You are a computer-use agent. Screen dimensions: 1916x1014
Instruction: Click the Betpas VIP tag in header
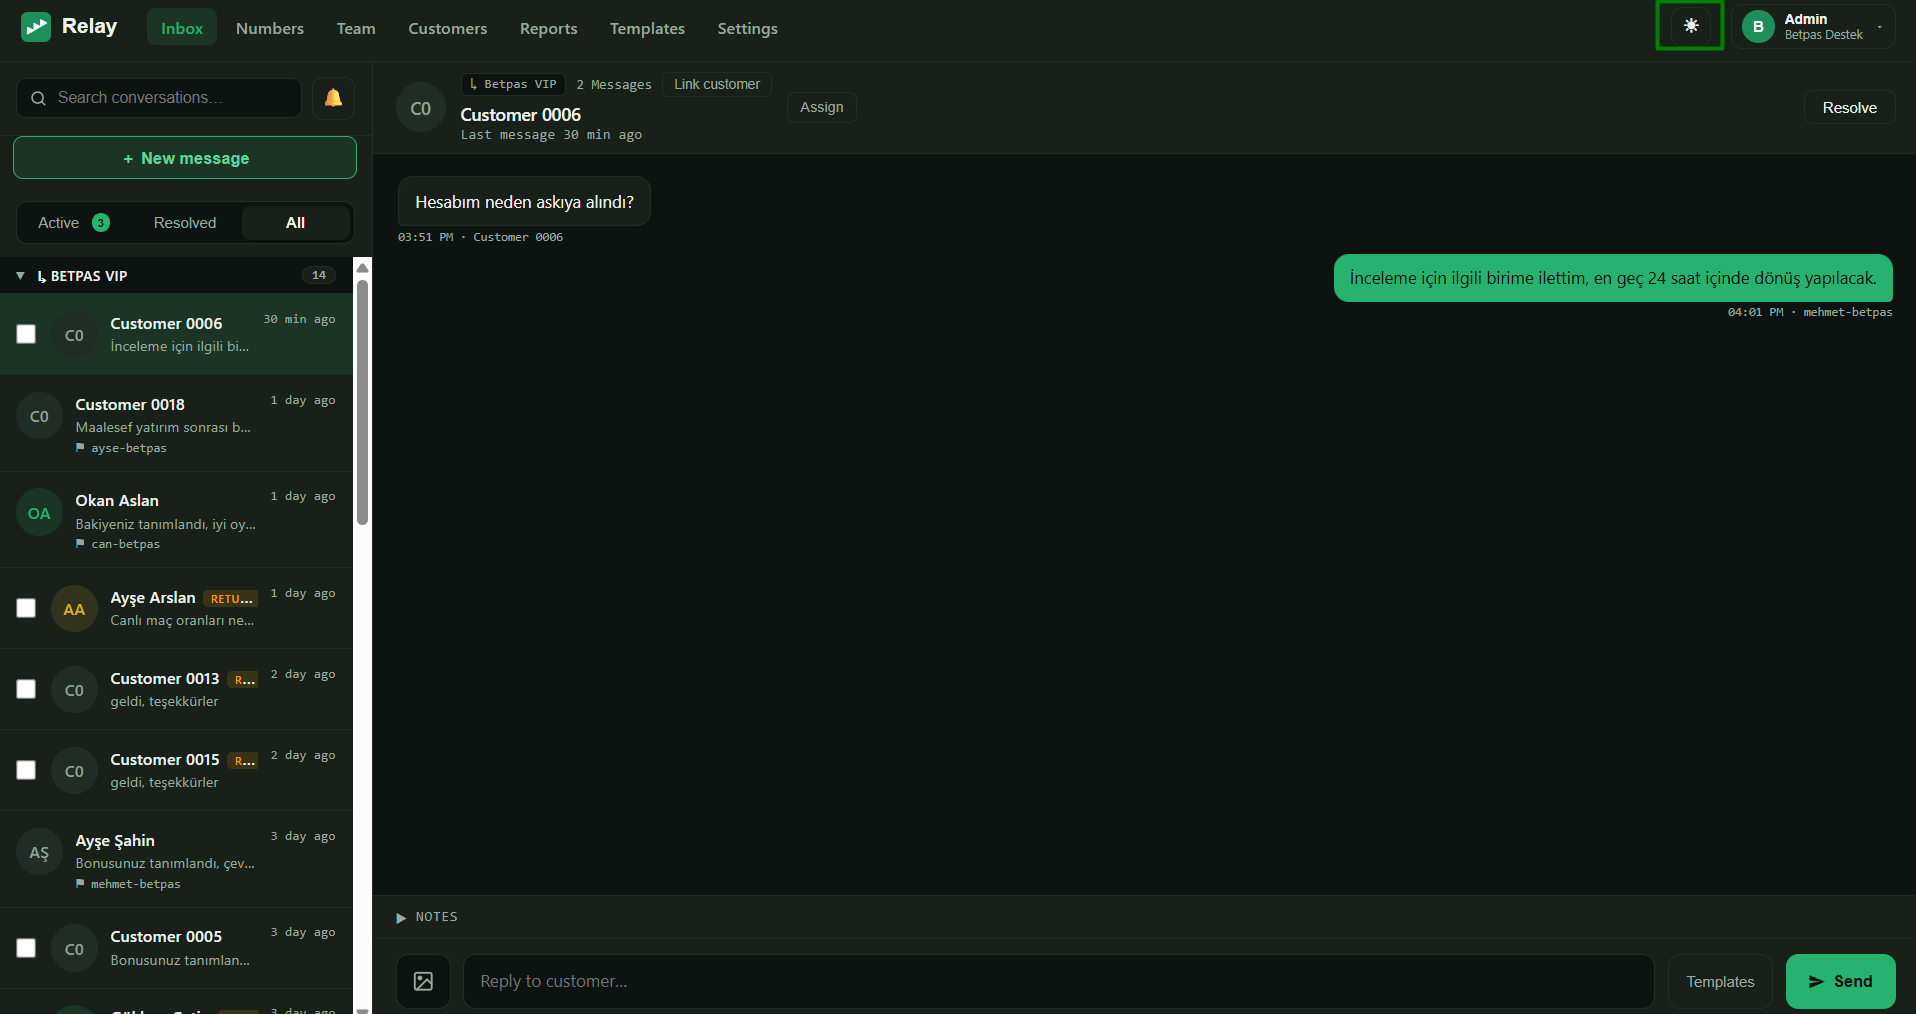click(x=513, y=84)
